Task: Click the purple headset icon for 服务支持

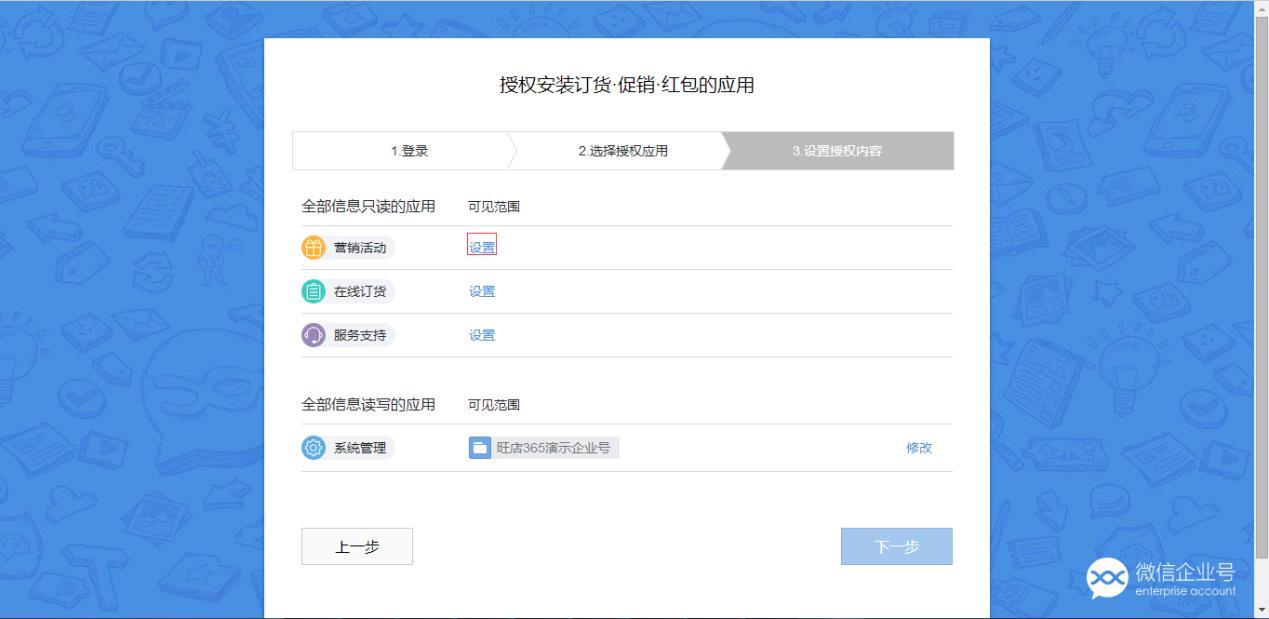Action: tap(313, 336)
